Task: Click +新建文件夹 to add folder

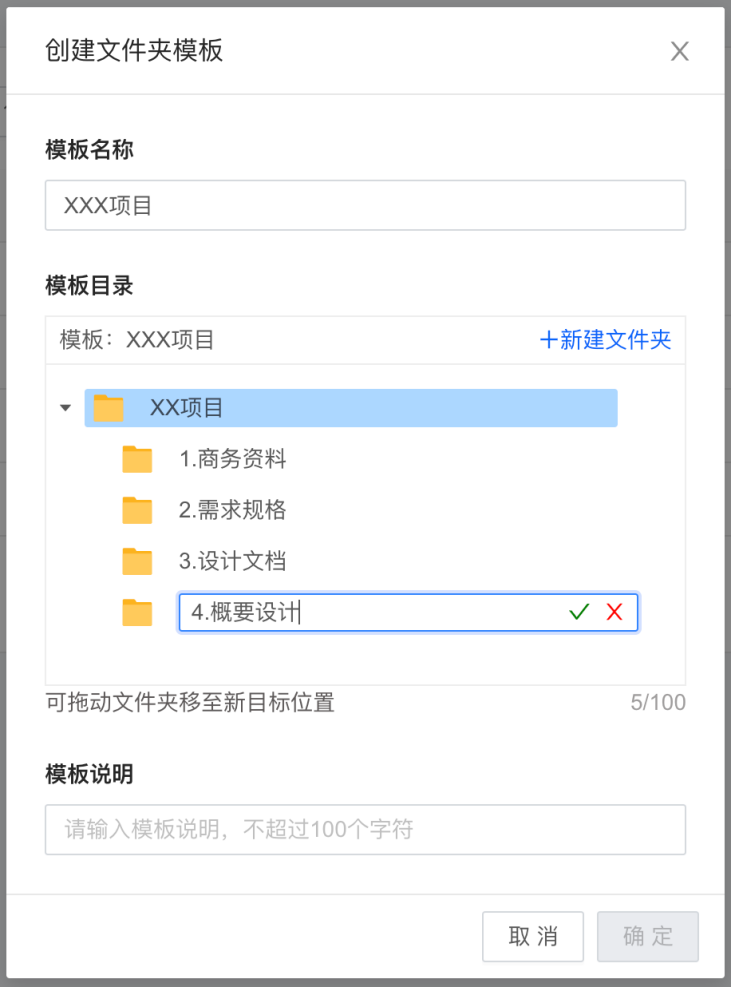Action: [x=605, y=340]
